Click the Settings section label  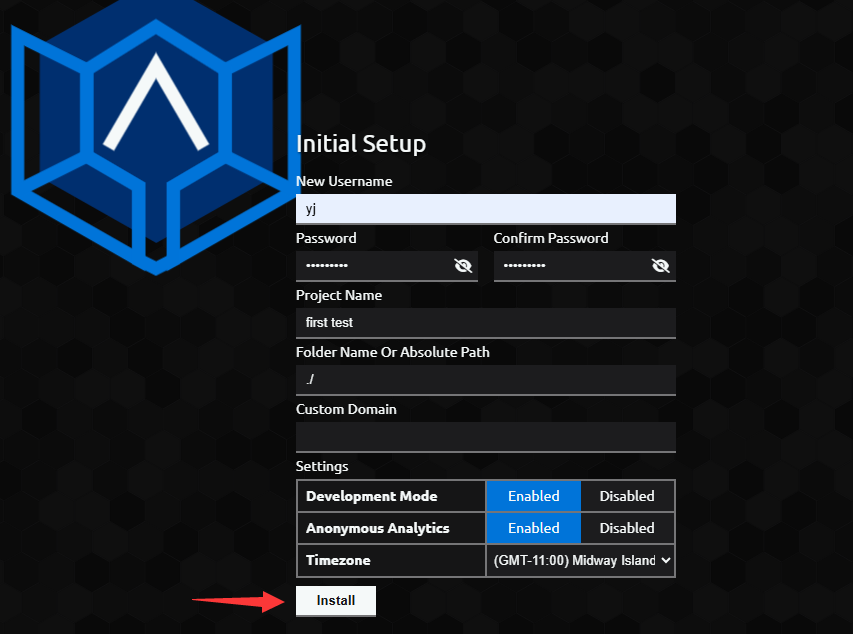(322, 466)
